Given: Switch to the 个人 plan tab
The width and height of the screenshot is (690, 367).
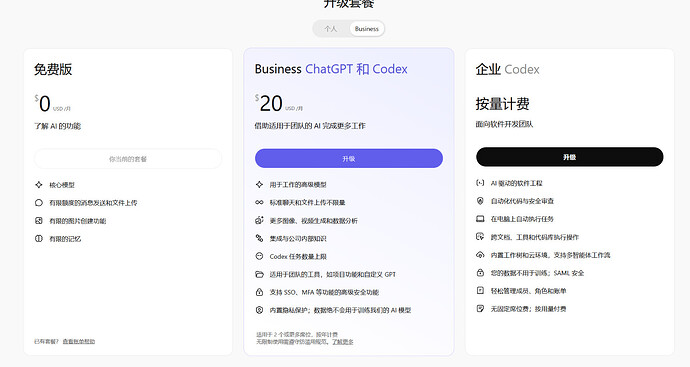Looking at the screenshot, I should point(330,29).
